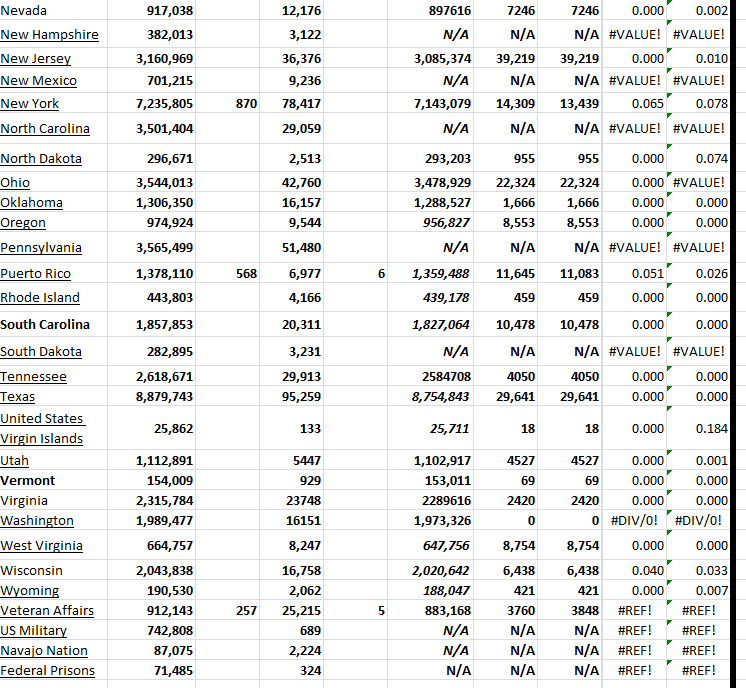Select cell with value 7,143,079

(431, 104)
